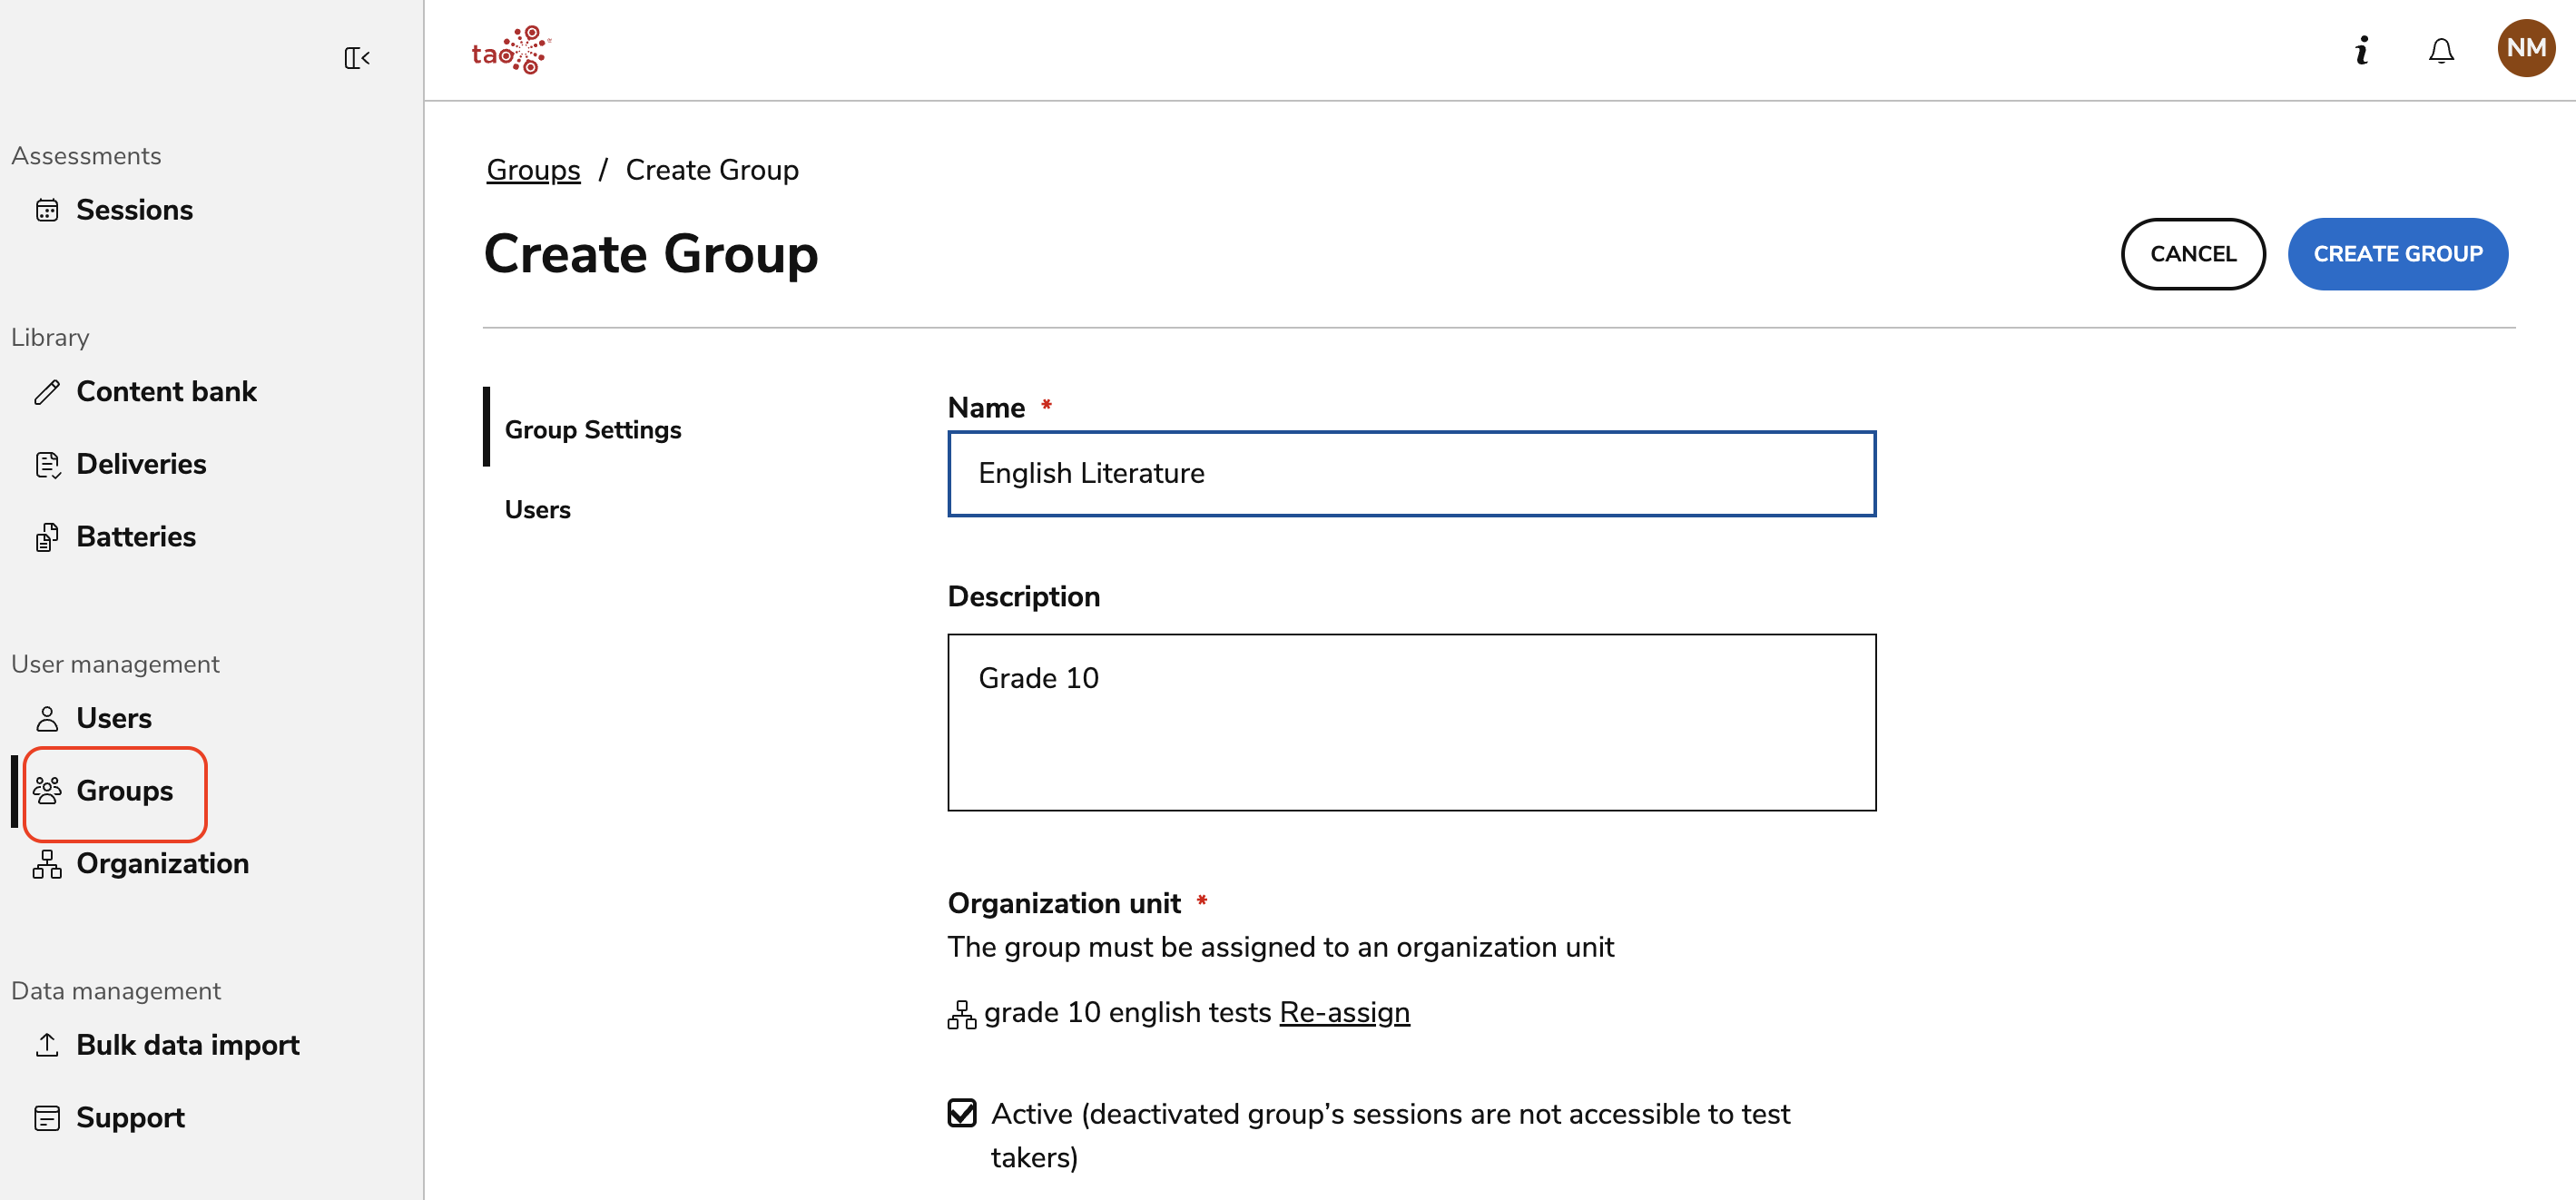Open Organization page
The width and height of the screenshot is (2576, 1200).
click(x=162, y=864)
